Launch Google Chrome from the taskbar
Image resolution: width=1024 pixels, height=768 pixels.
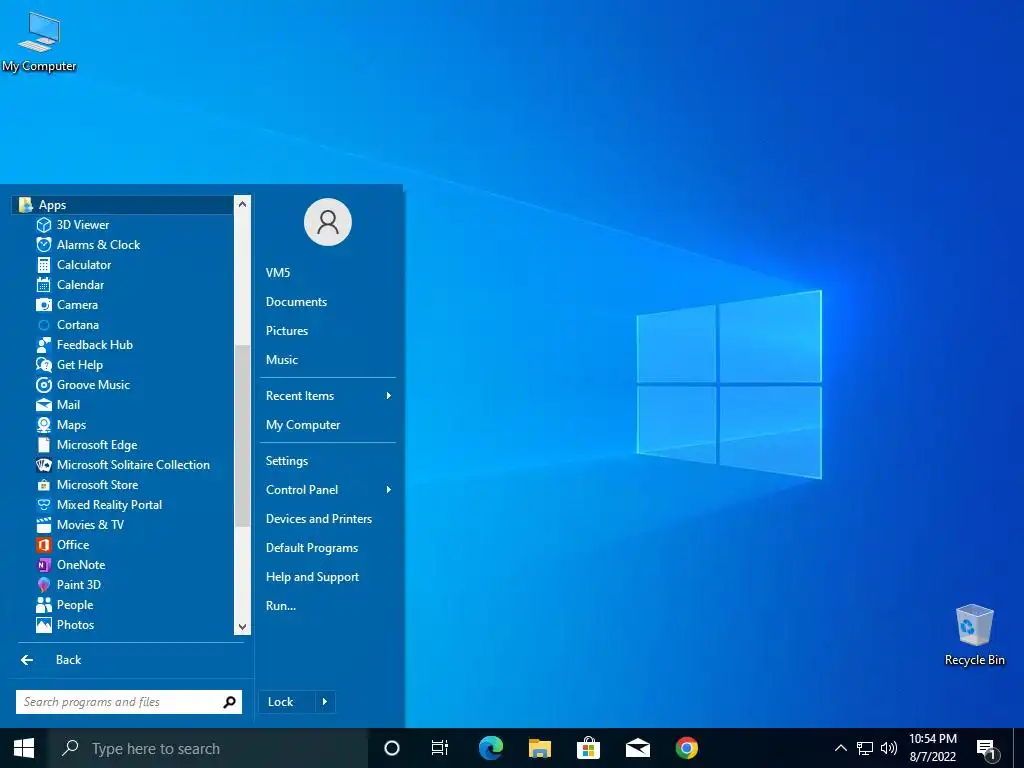tap(686, 748)
